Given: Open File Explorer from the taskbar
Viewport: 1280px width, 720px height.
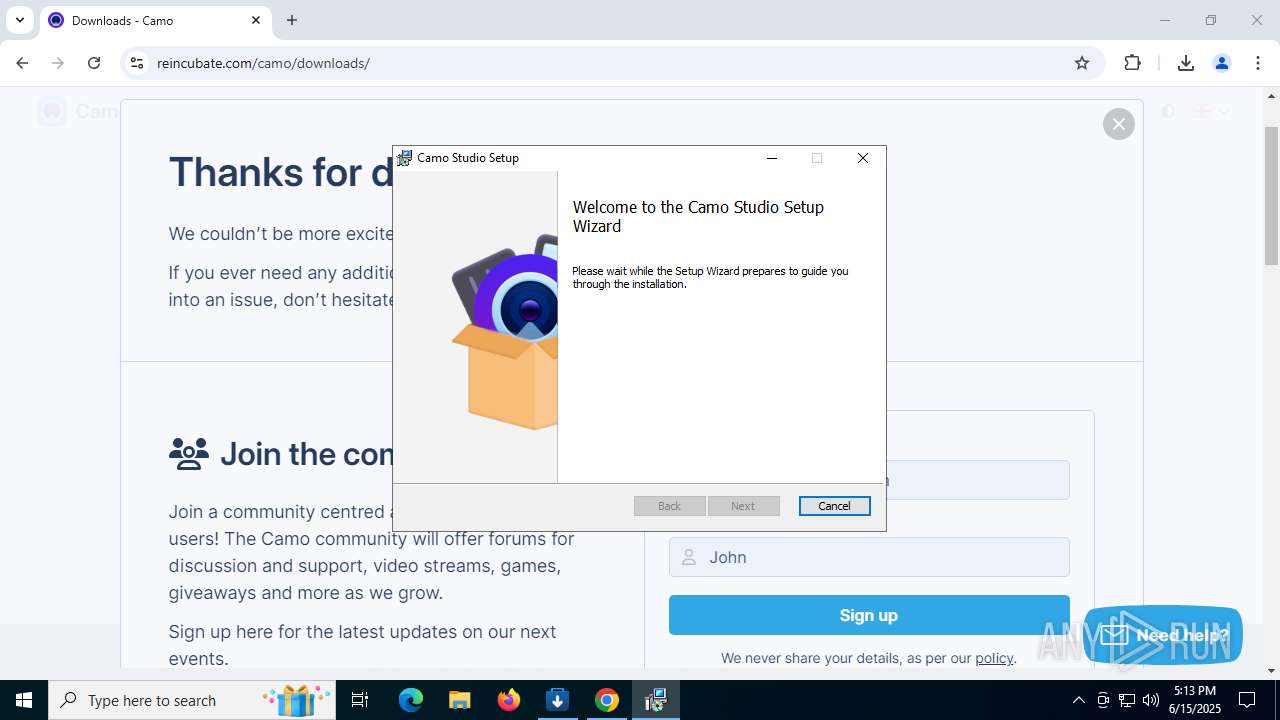Looking at the screenshot, I should tap(459, 700).
